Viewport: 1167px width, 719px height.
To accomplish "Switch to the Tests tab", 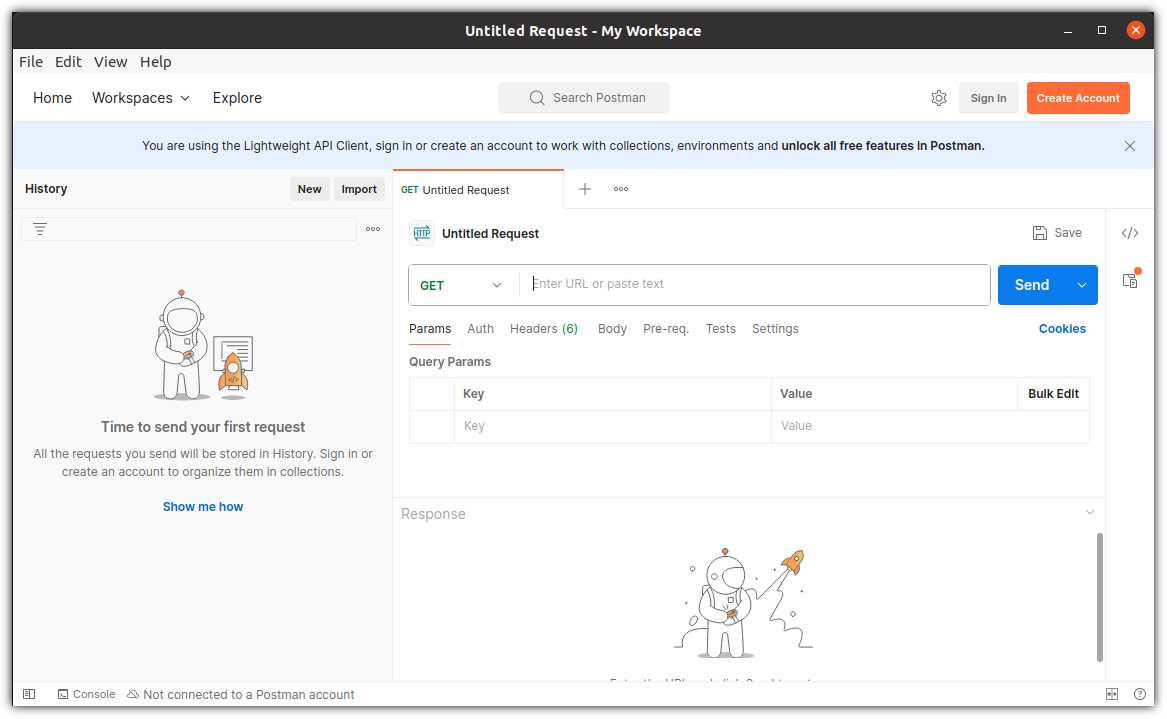I will coord(720,329).
